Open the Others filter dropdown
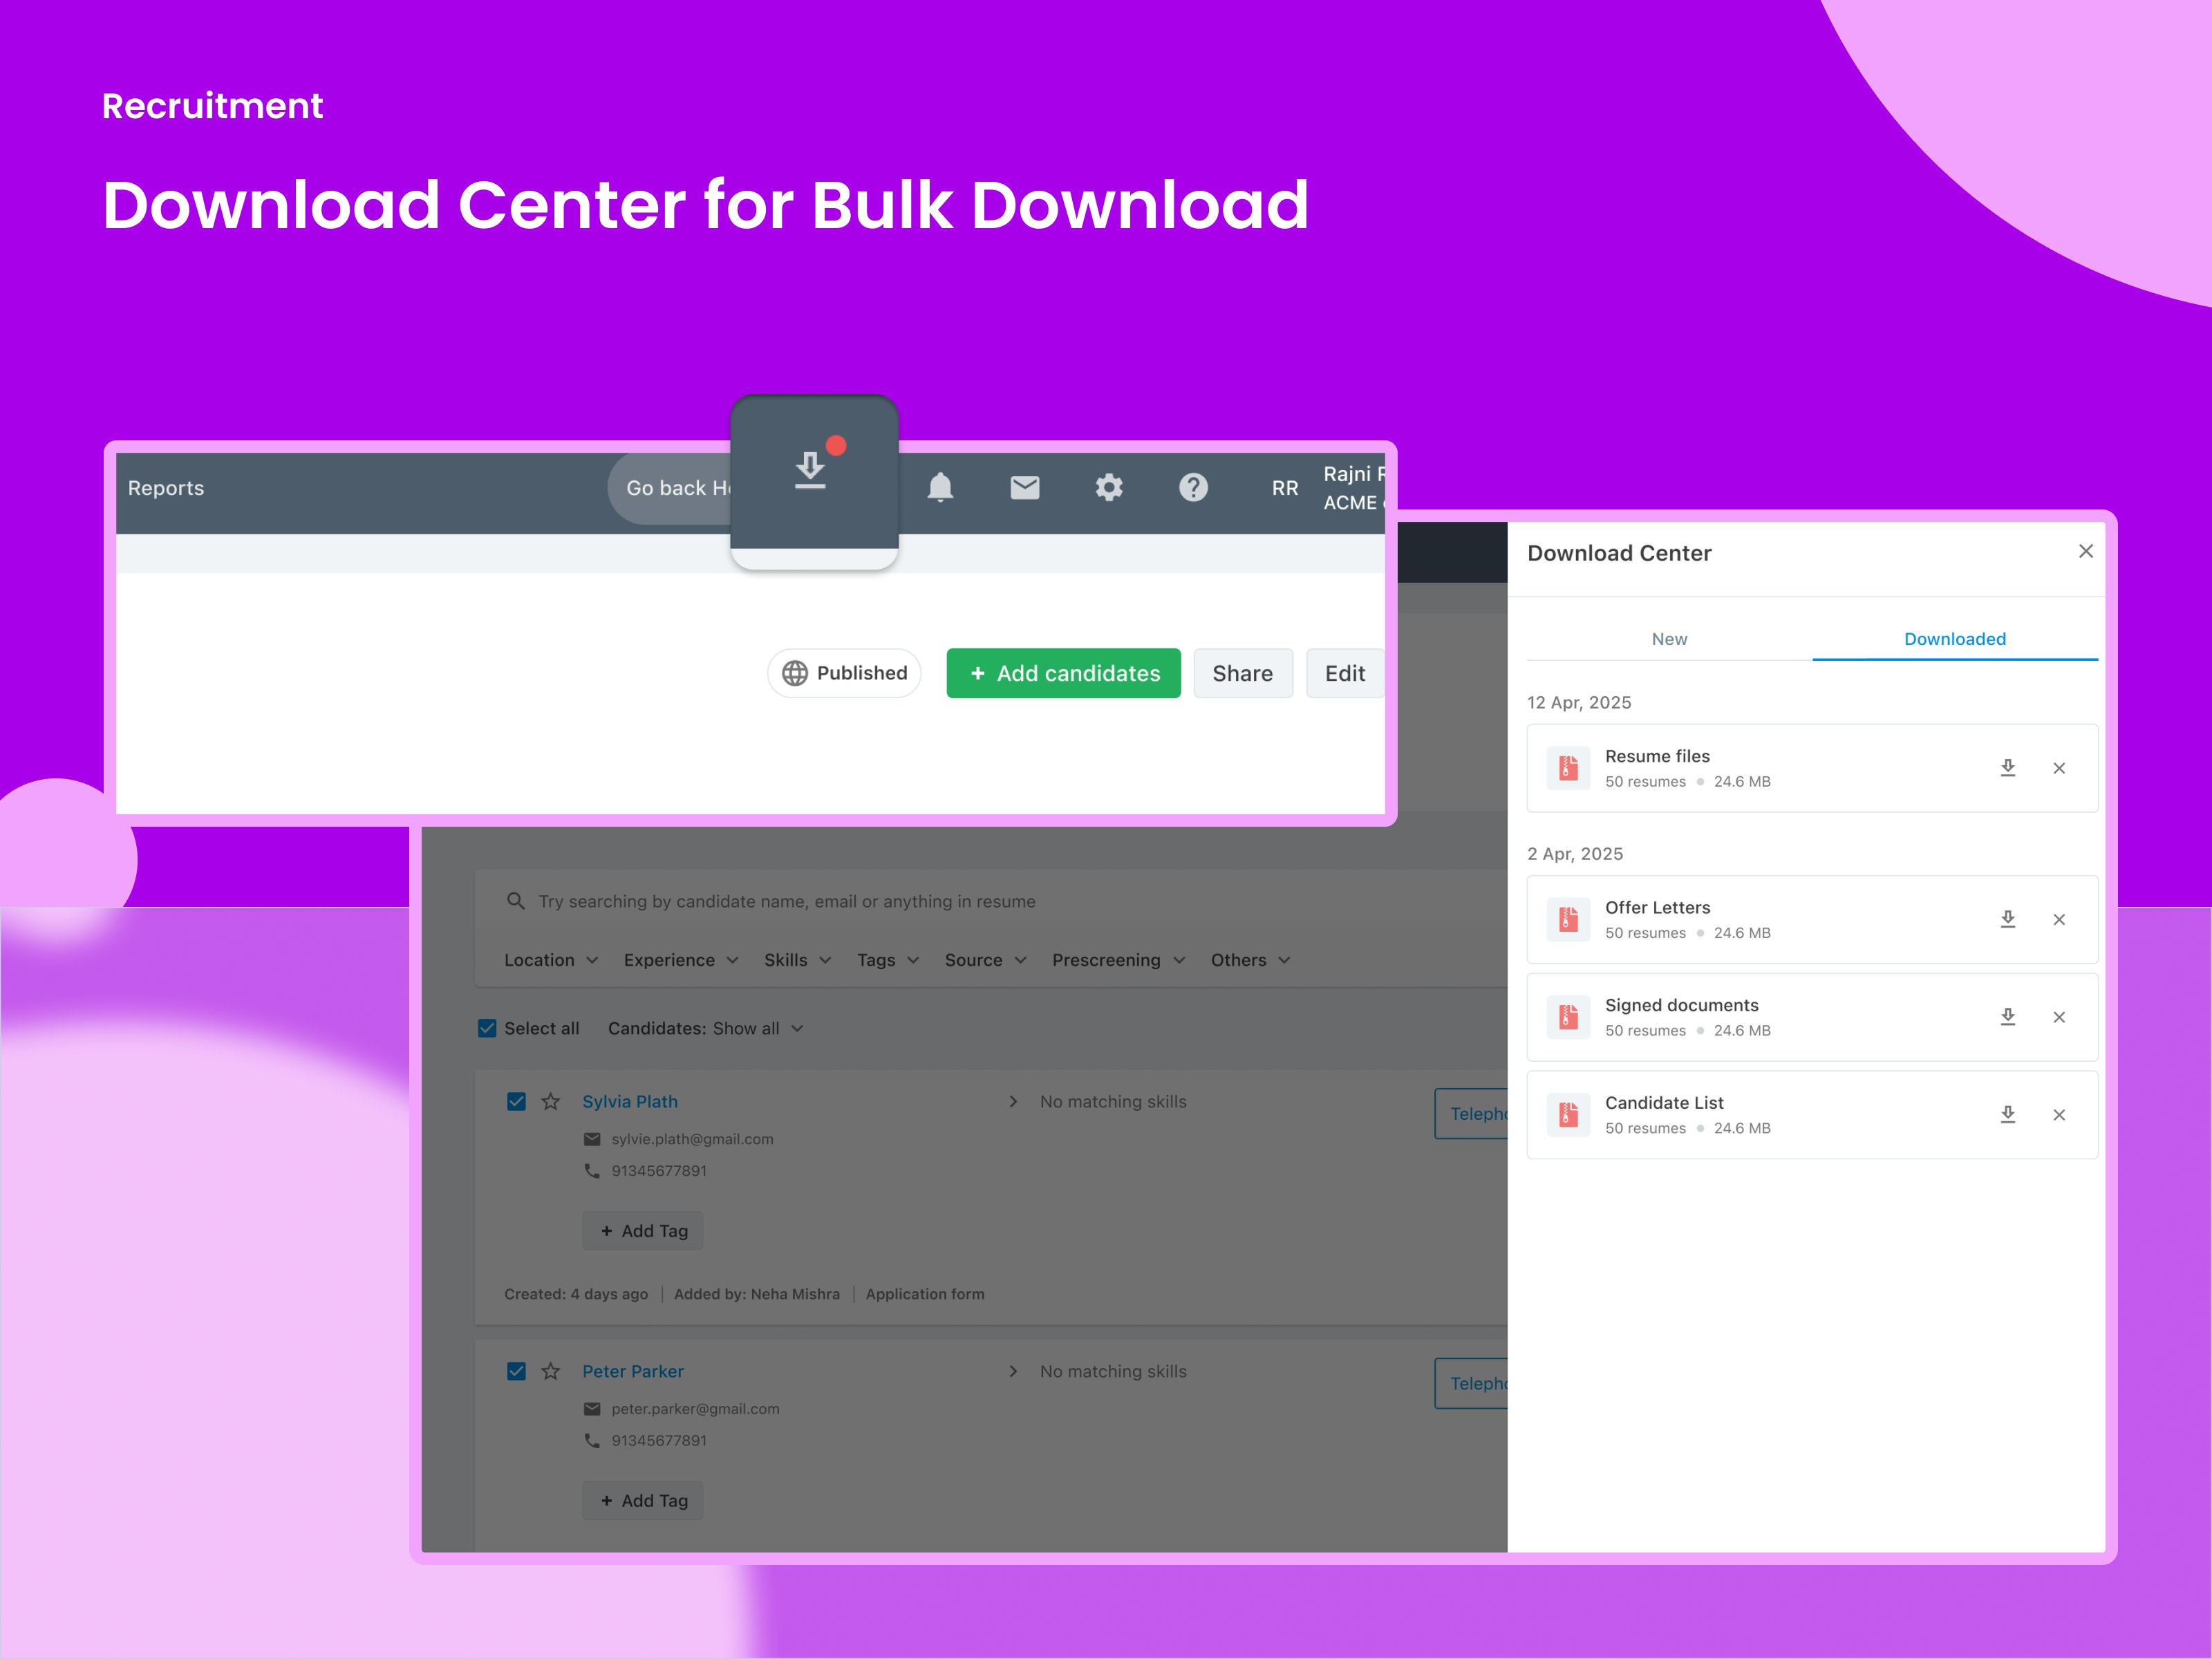2212x1659 pixels. point(1250,960)
